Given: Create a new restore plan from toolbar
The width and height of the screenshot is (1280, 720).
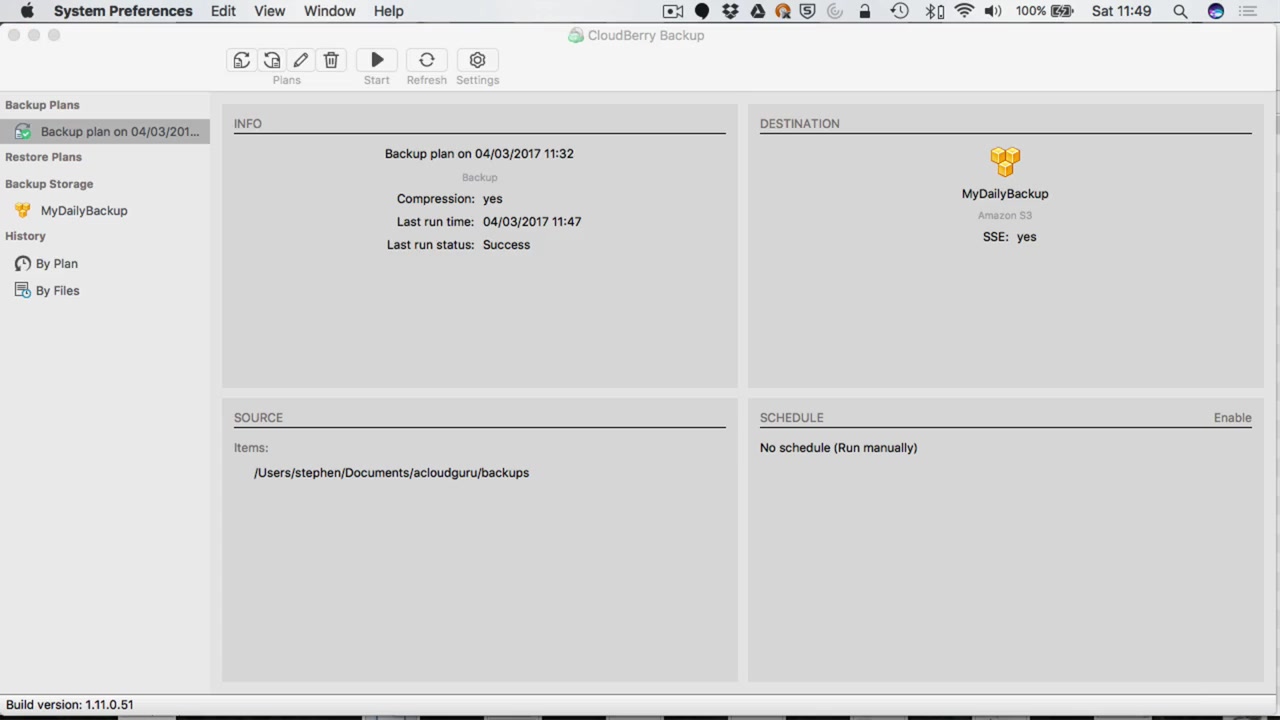Looking at the screenshot, I should point(272,60).
